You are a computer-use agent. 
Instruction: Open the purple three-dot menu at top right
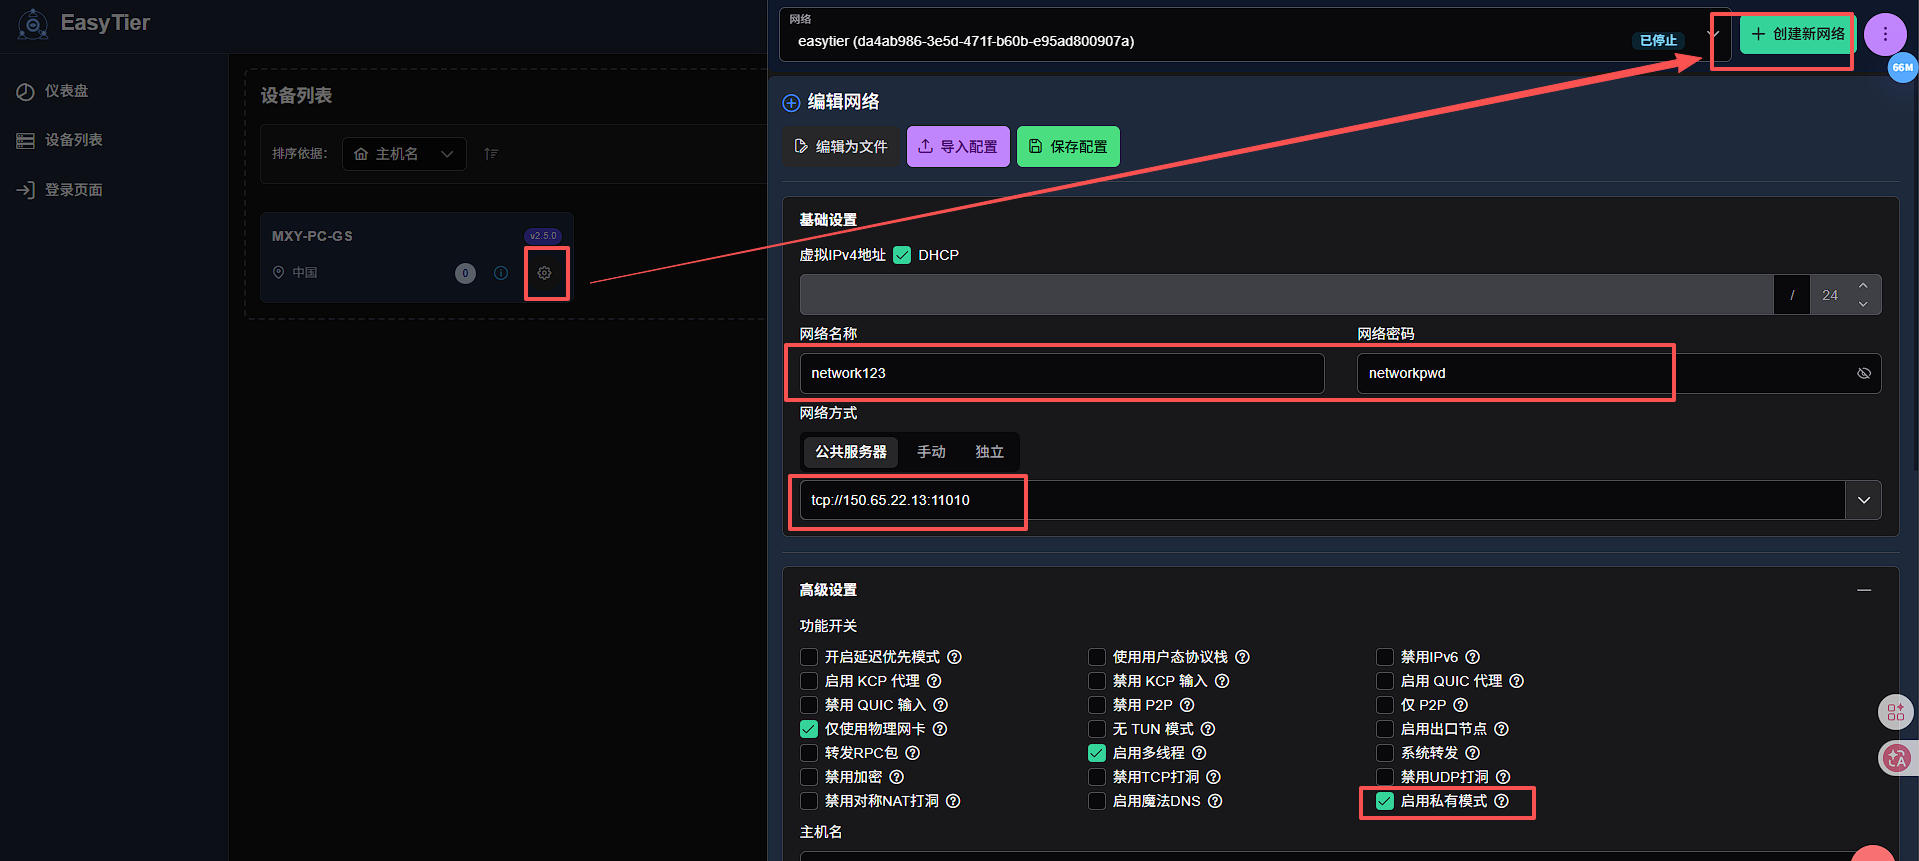click(1885, 34)
